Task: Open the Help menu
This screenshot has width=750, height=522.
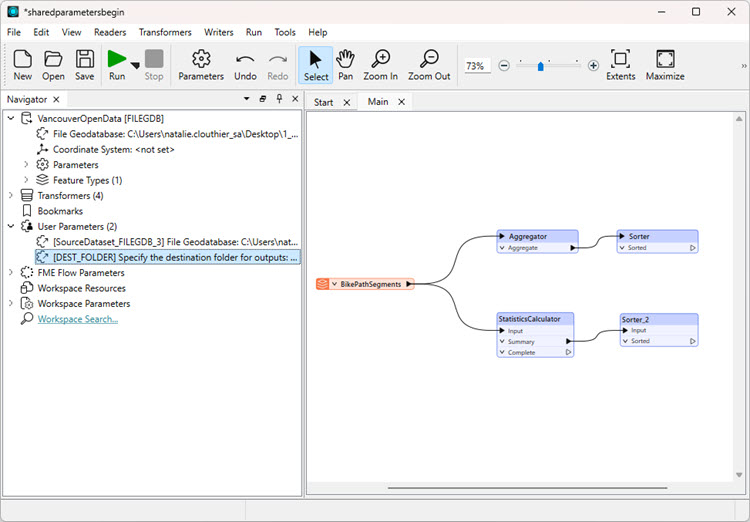Action: (318, 32)
